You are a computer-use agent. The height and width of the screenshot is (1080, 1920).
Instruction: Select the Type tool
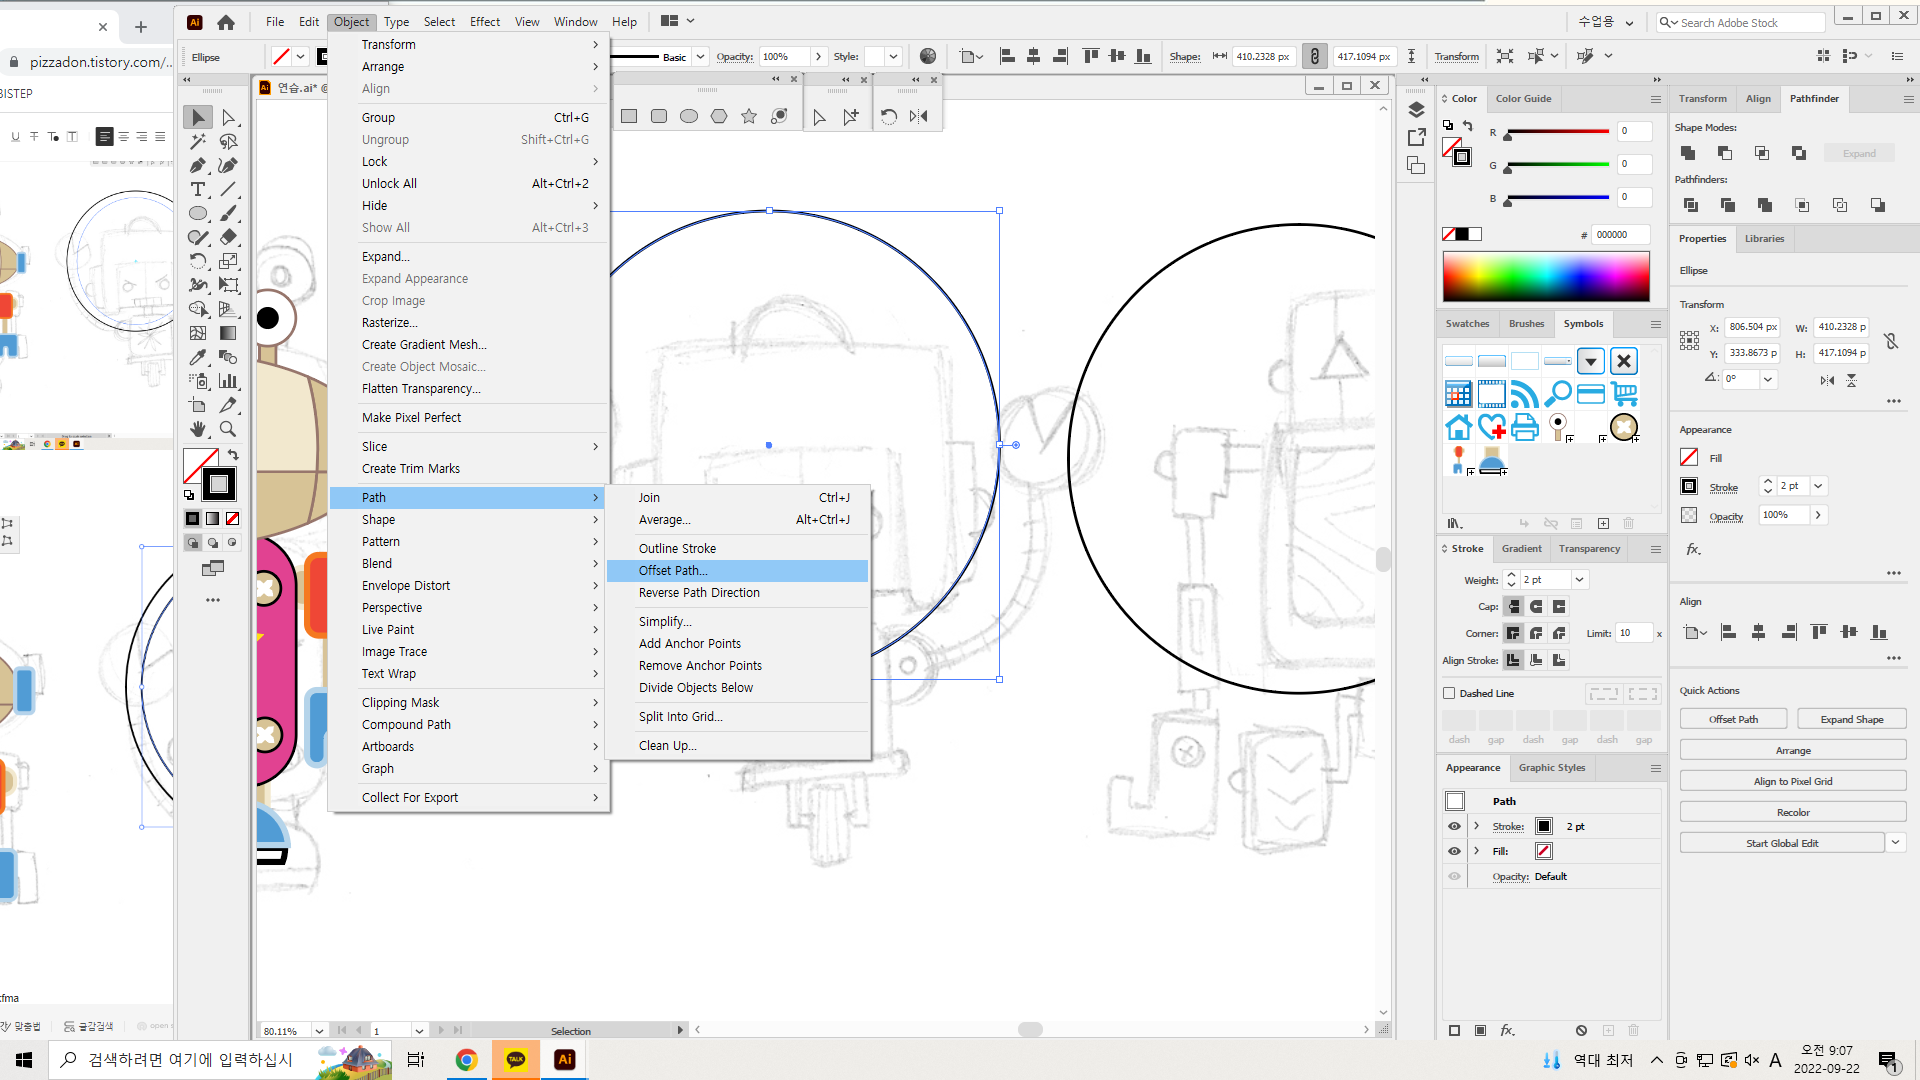198,190
